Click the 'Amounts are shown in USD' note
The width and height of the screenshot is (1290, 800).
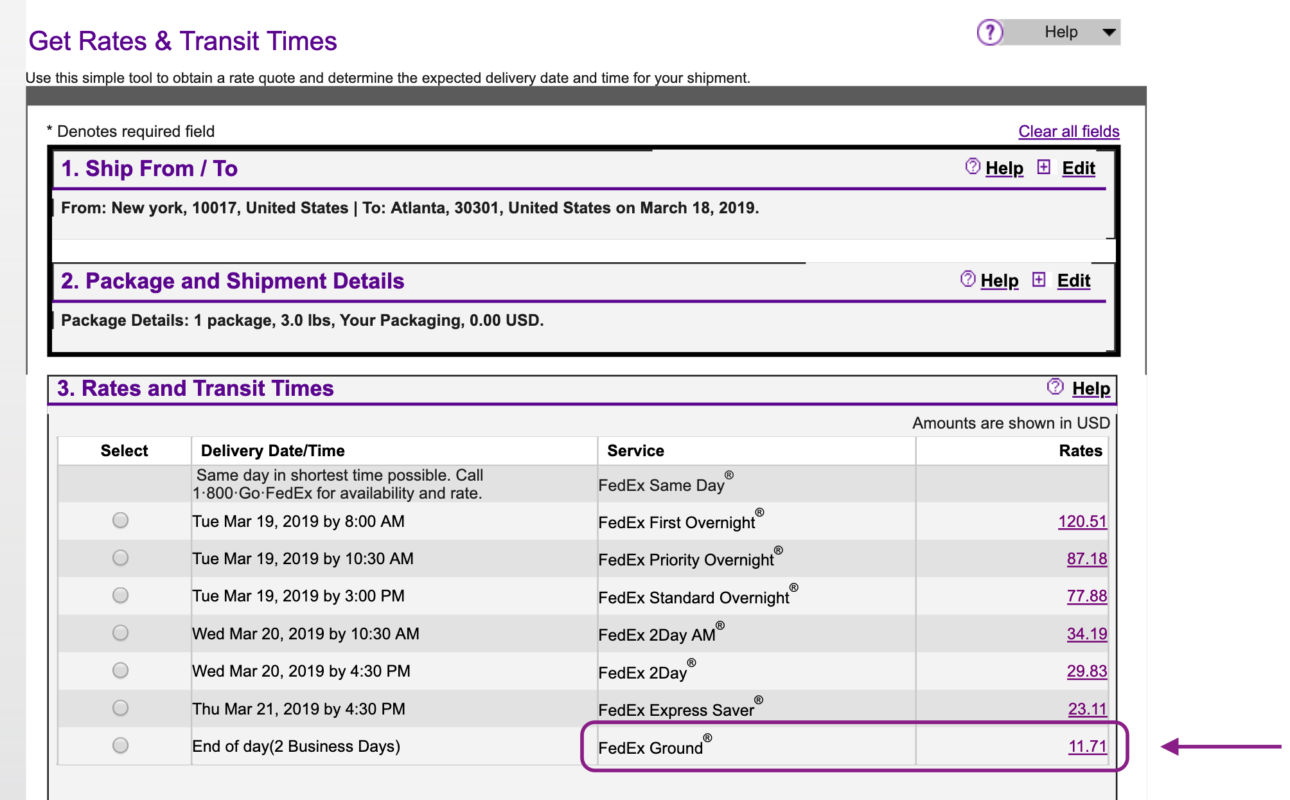1011,423
